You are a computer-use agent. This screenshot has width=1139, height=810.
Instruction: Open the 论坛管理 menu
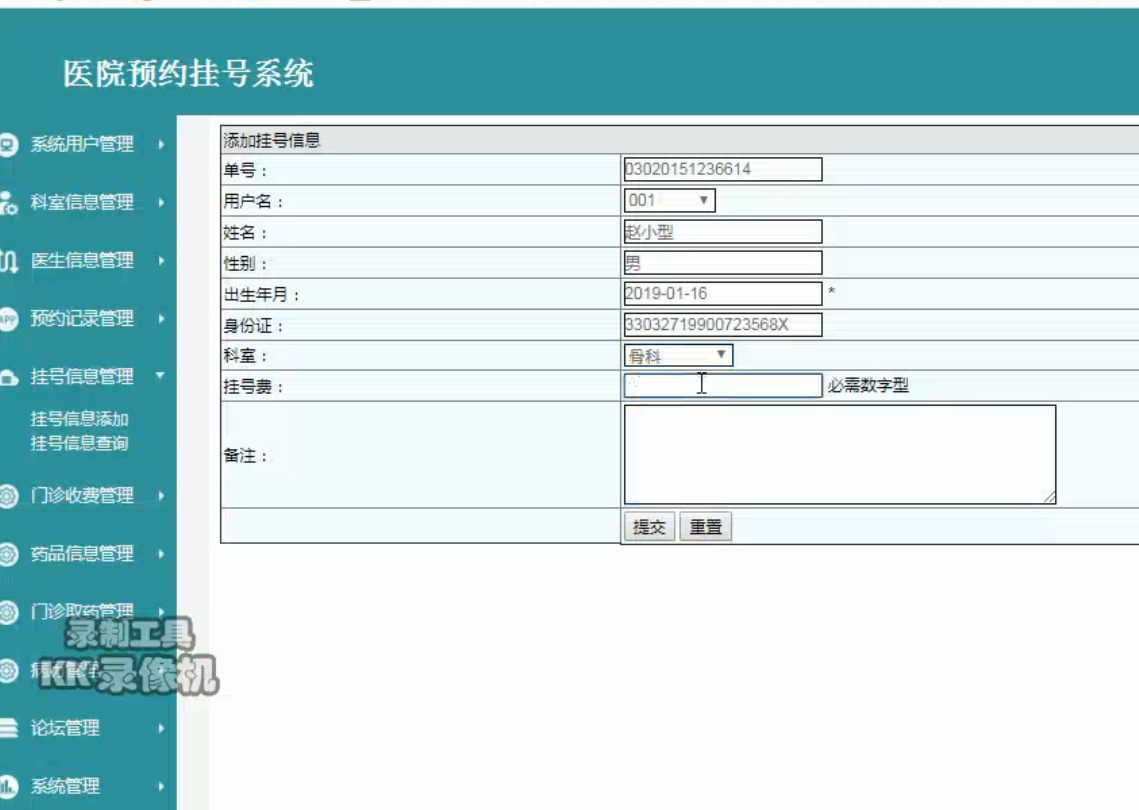pos(65,728)
